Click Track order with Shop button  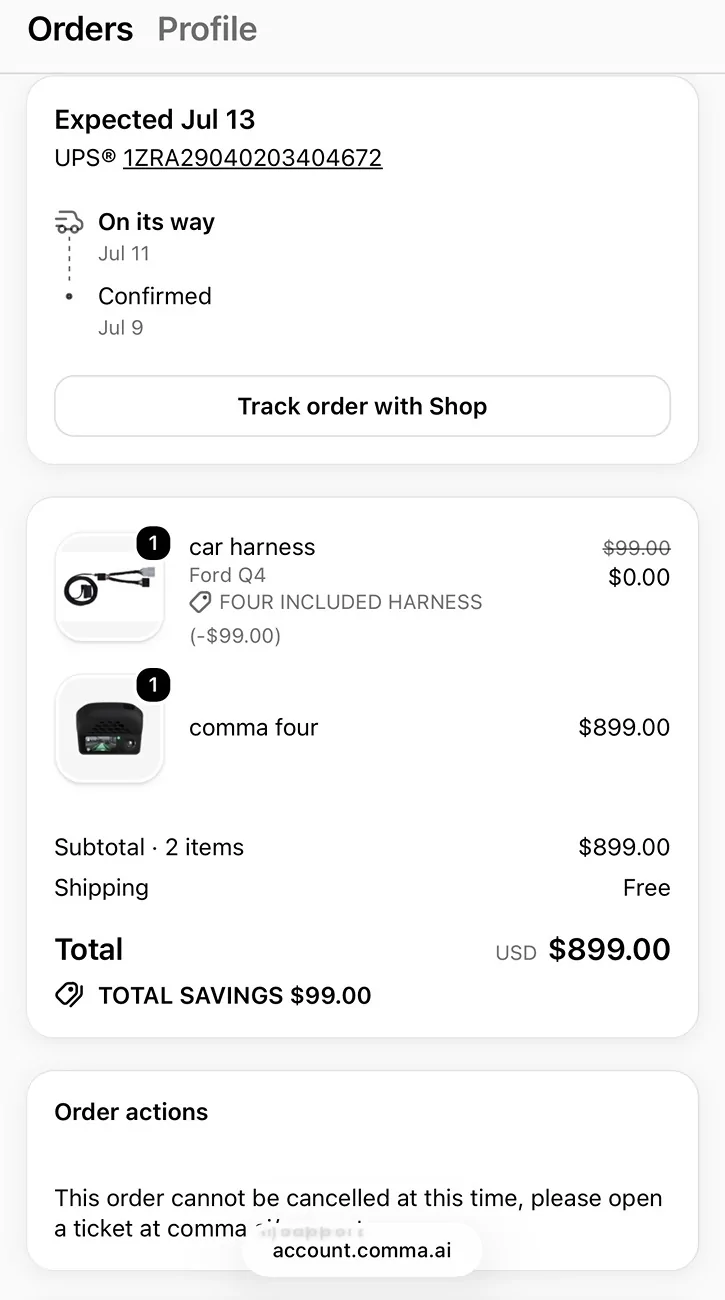click(362, 406)
